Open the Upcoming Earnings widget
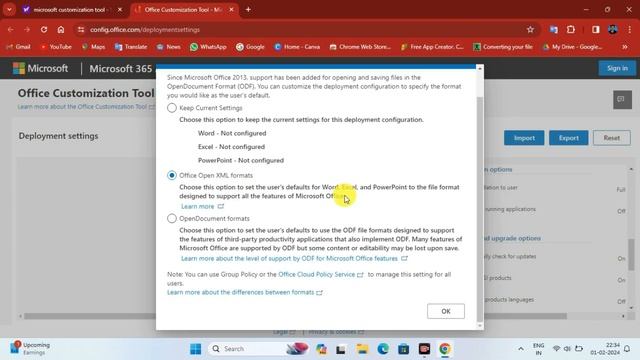 (x=30, y=349)
